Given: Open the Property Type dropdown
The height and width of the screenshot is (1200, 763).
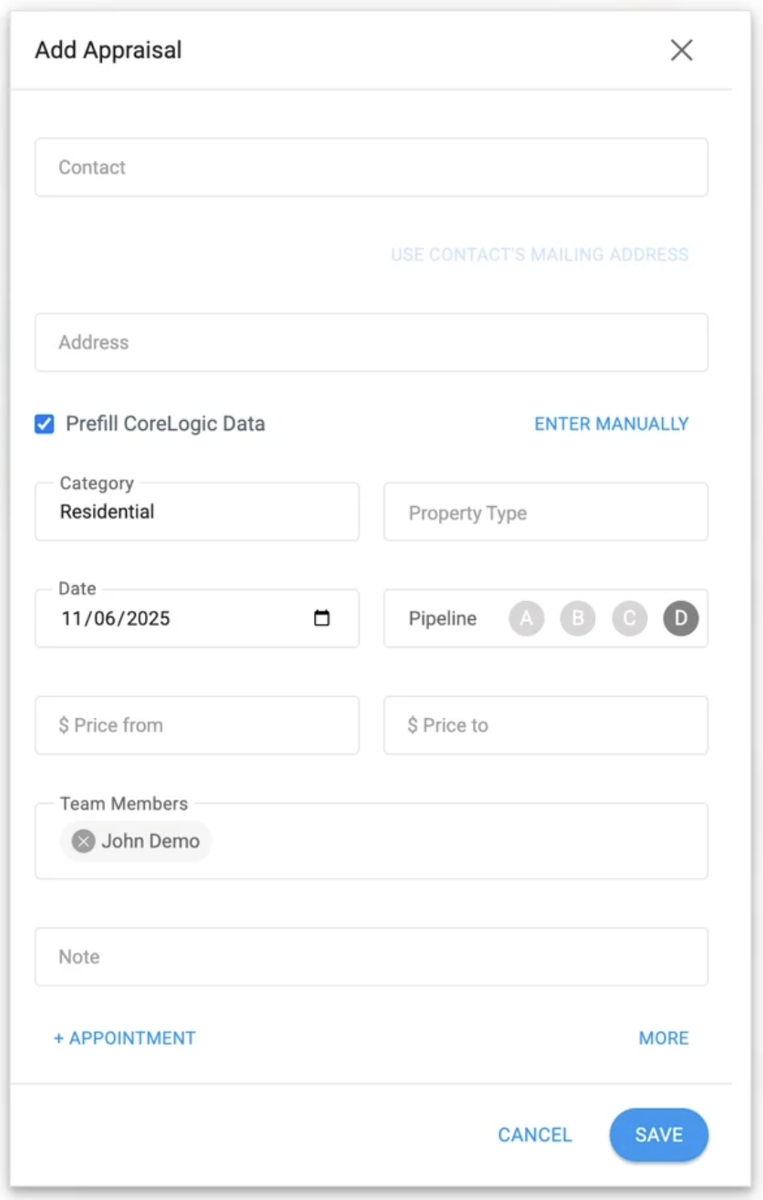Looking at the screenshot, I should coord(546,512).
